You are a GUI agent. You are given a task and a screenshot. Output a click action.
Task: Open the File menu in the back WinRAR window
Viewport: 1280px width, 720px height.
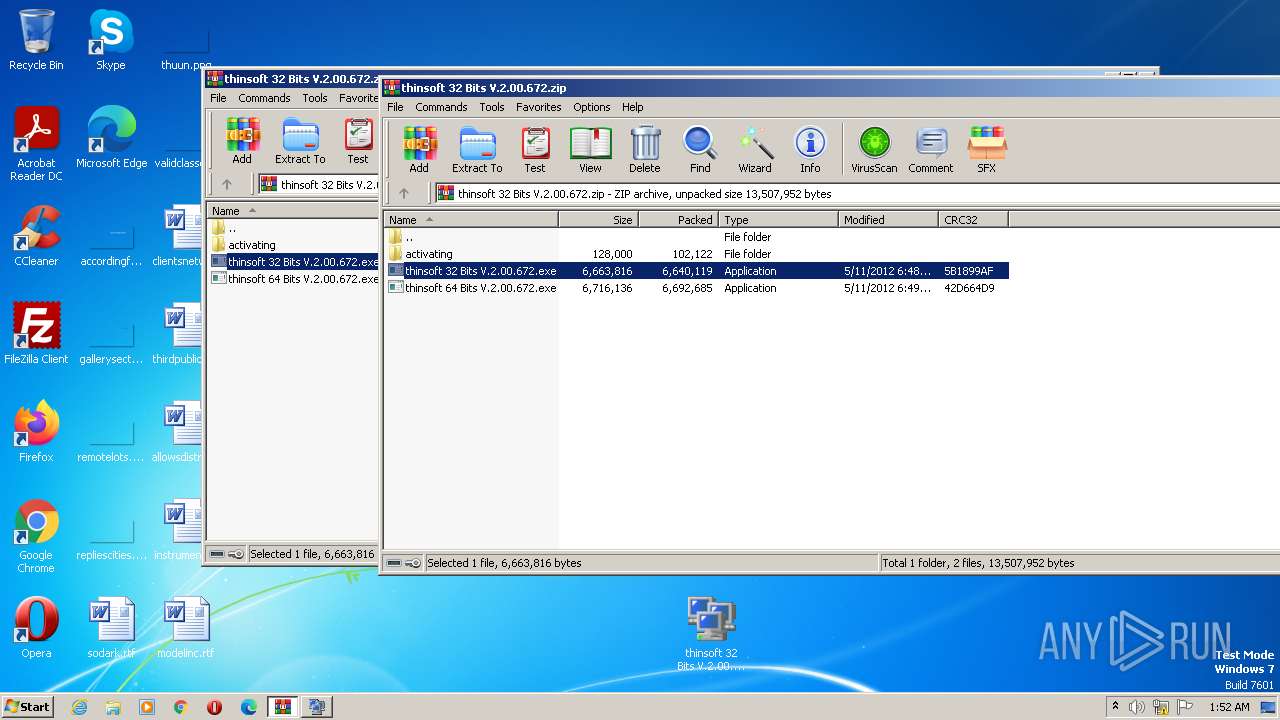click(x=218, y=98)
